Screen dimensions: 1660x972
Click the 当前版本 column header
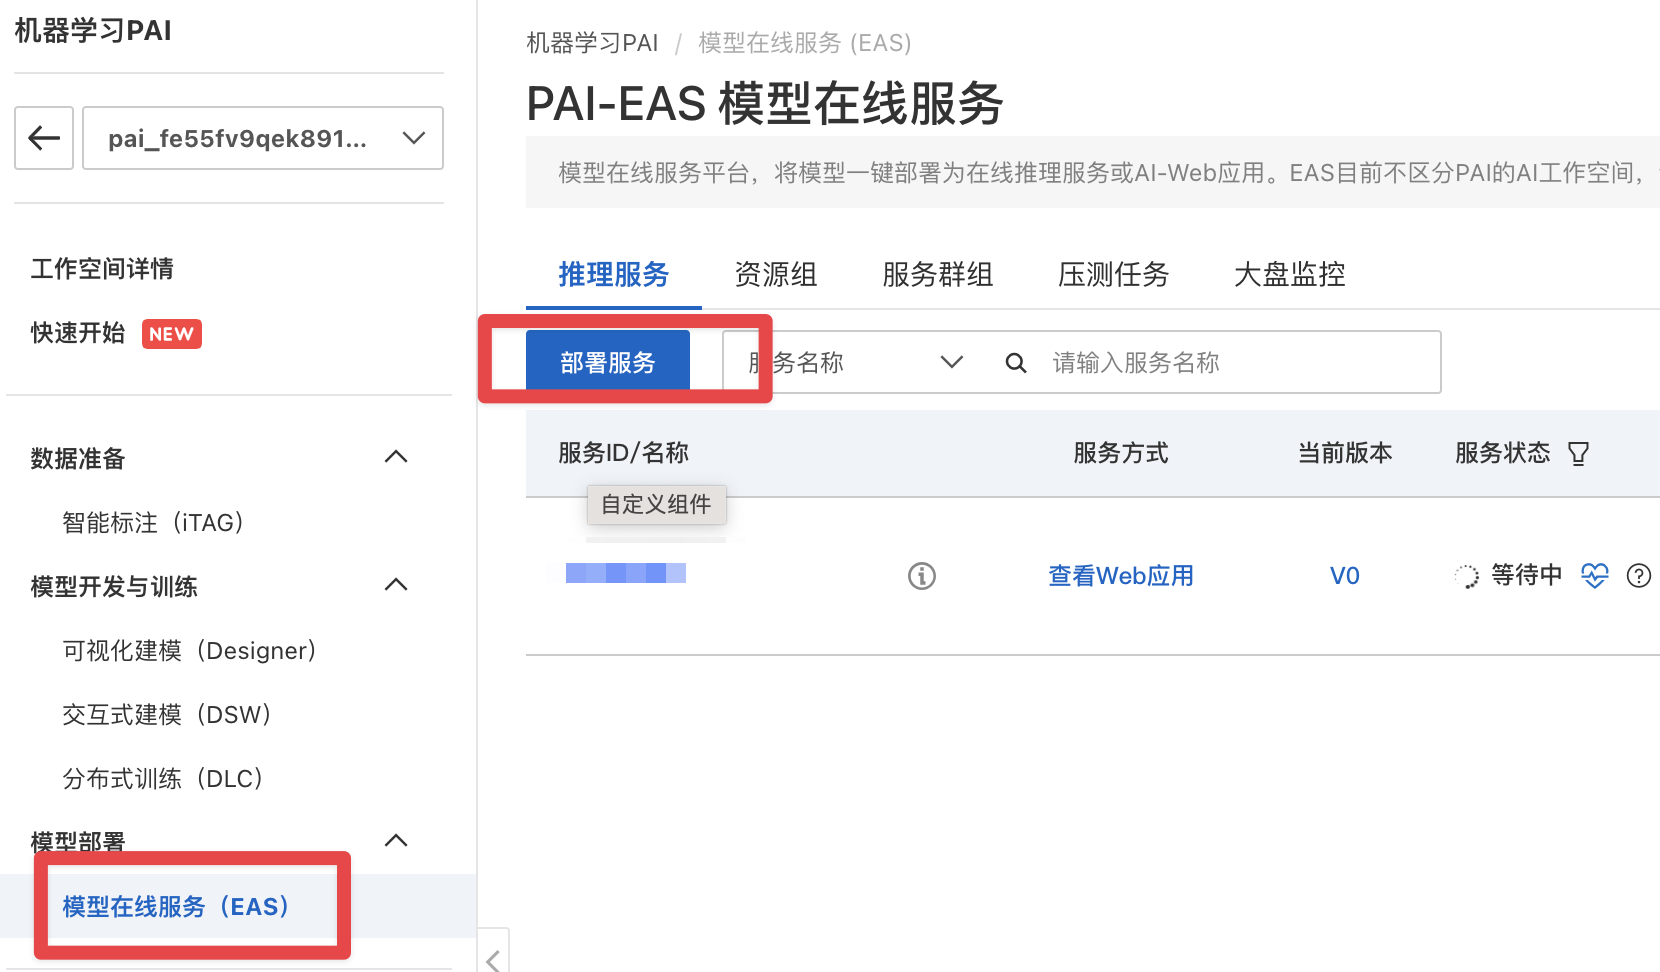1345,453
